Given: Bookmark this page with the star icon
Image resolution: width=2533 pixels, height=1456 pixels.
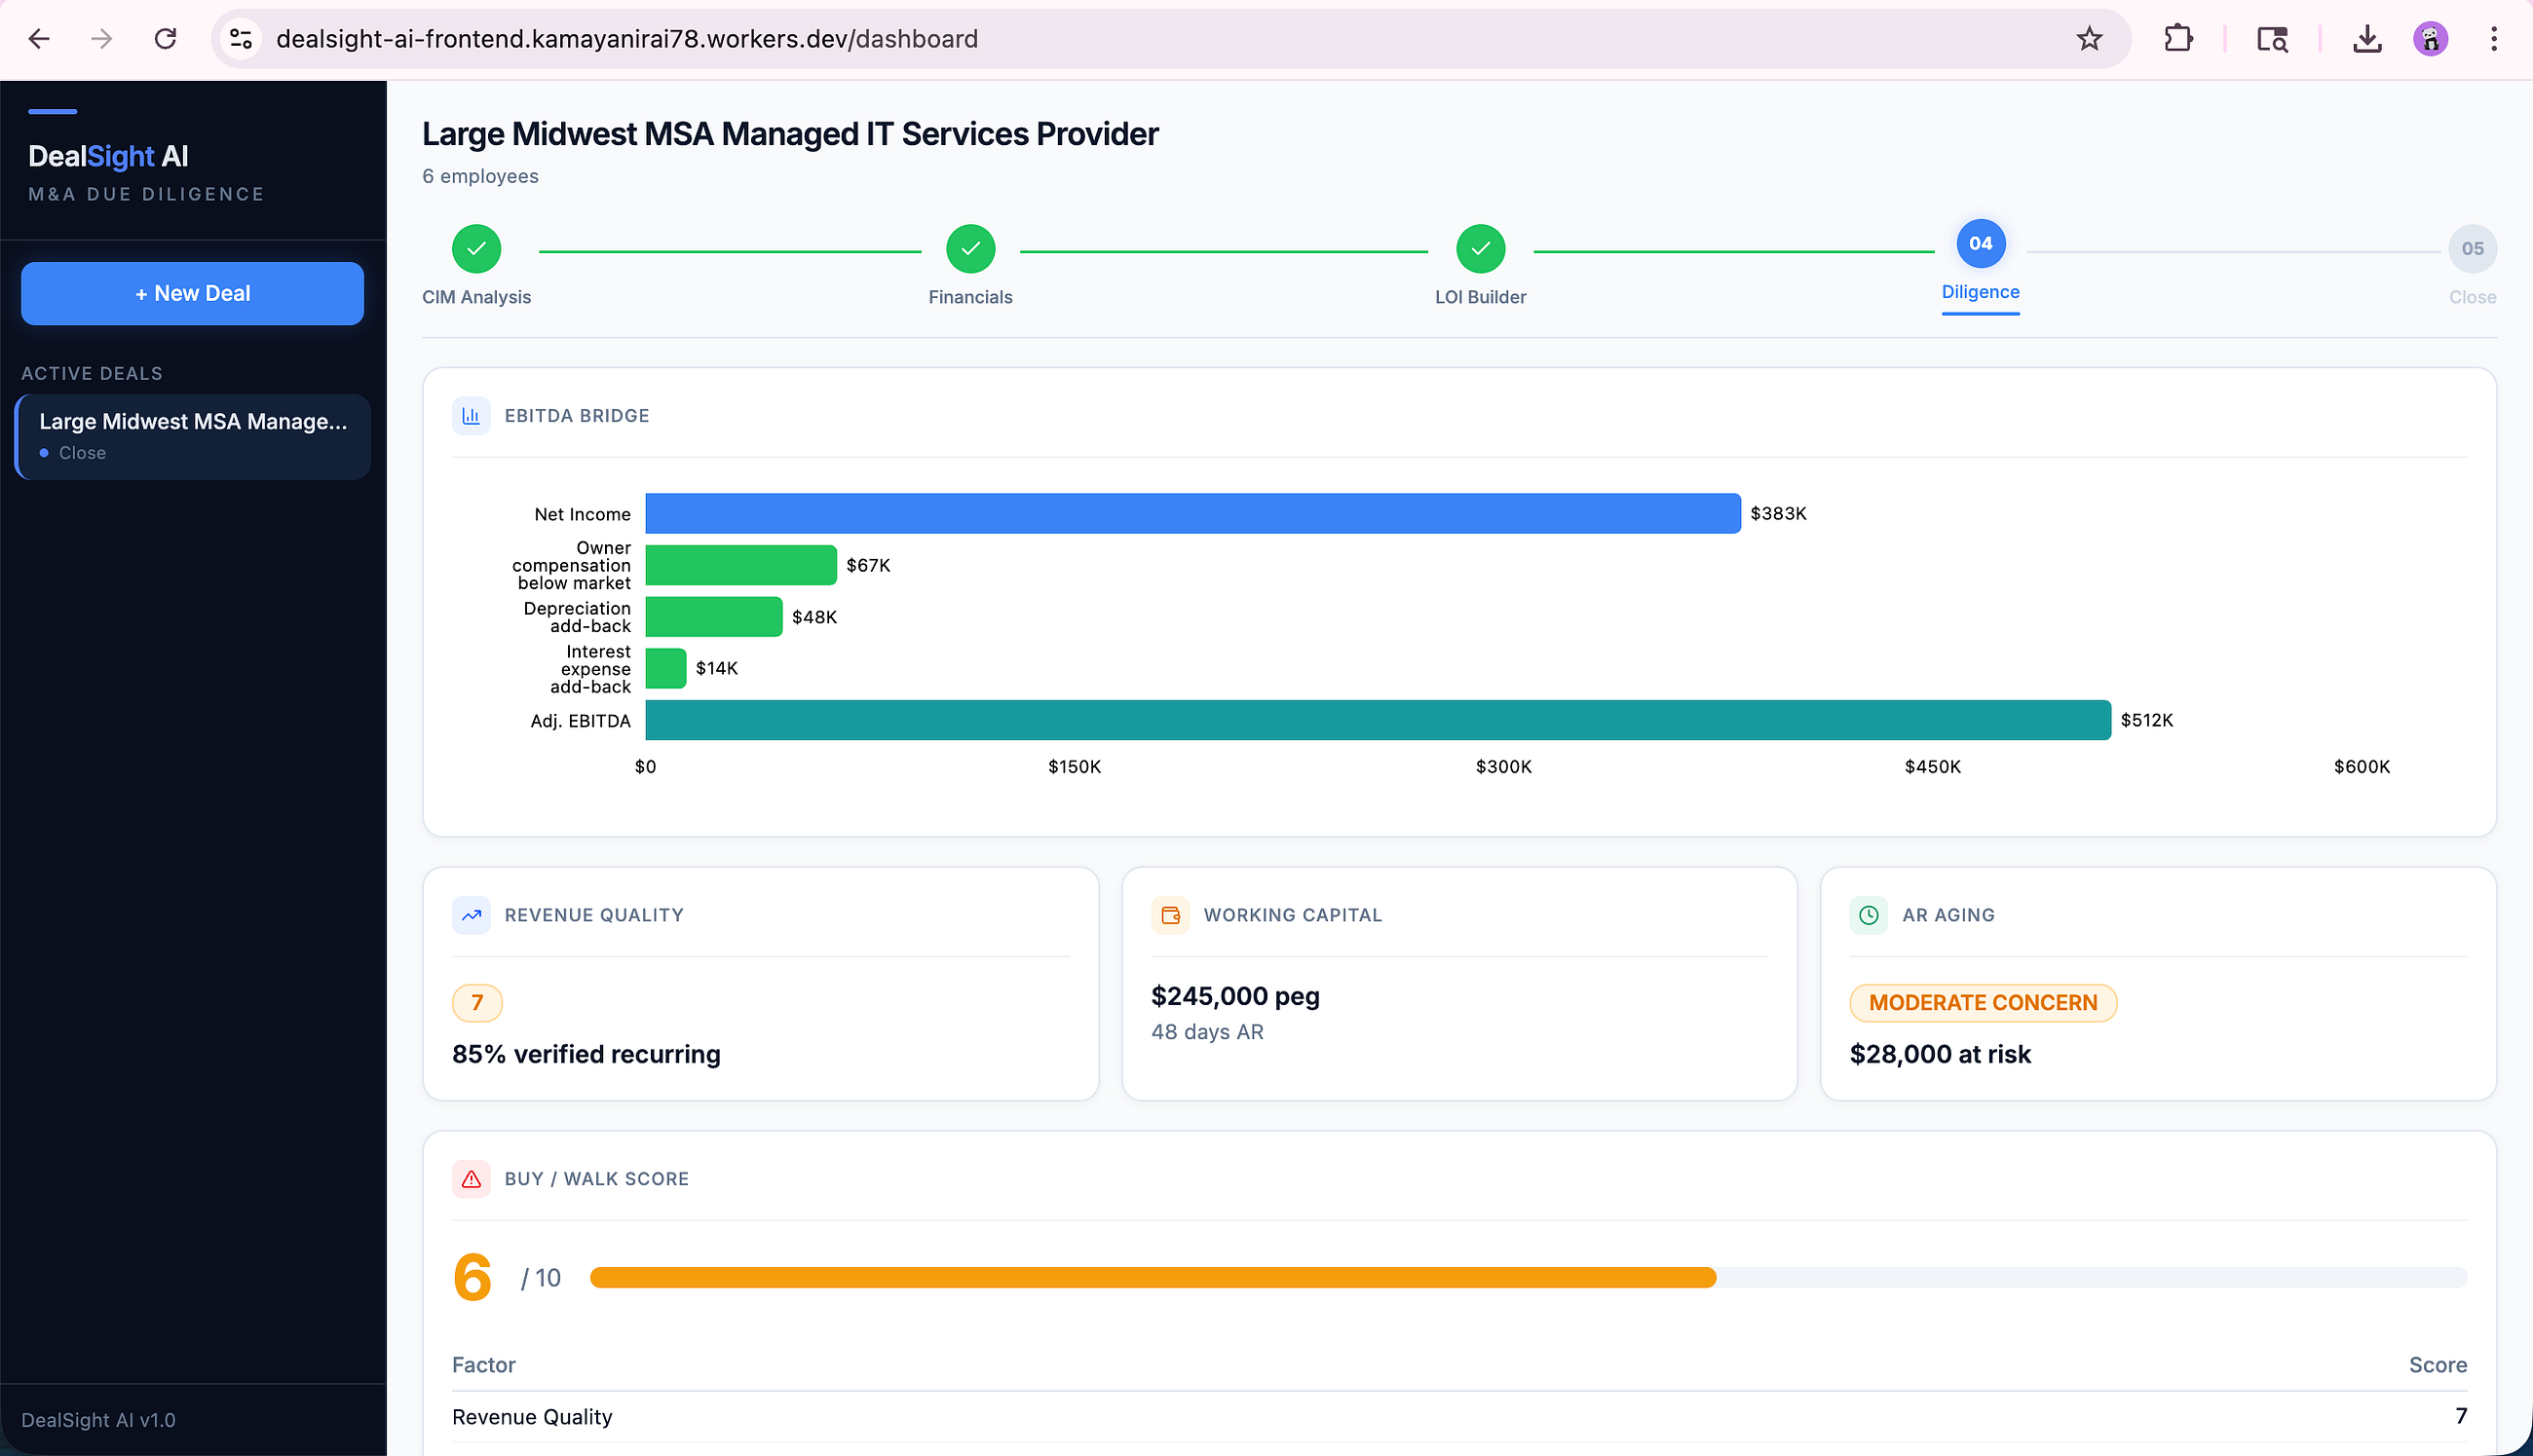Looking at the screenshot, I should point(2089,39).
